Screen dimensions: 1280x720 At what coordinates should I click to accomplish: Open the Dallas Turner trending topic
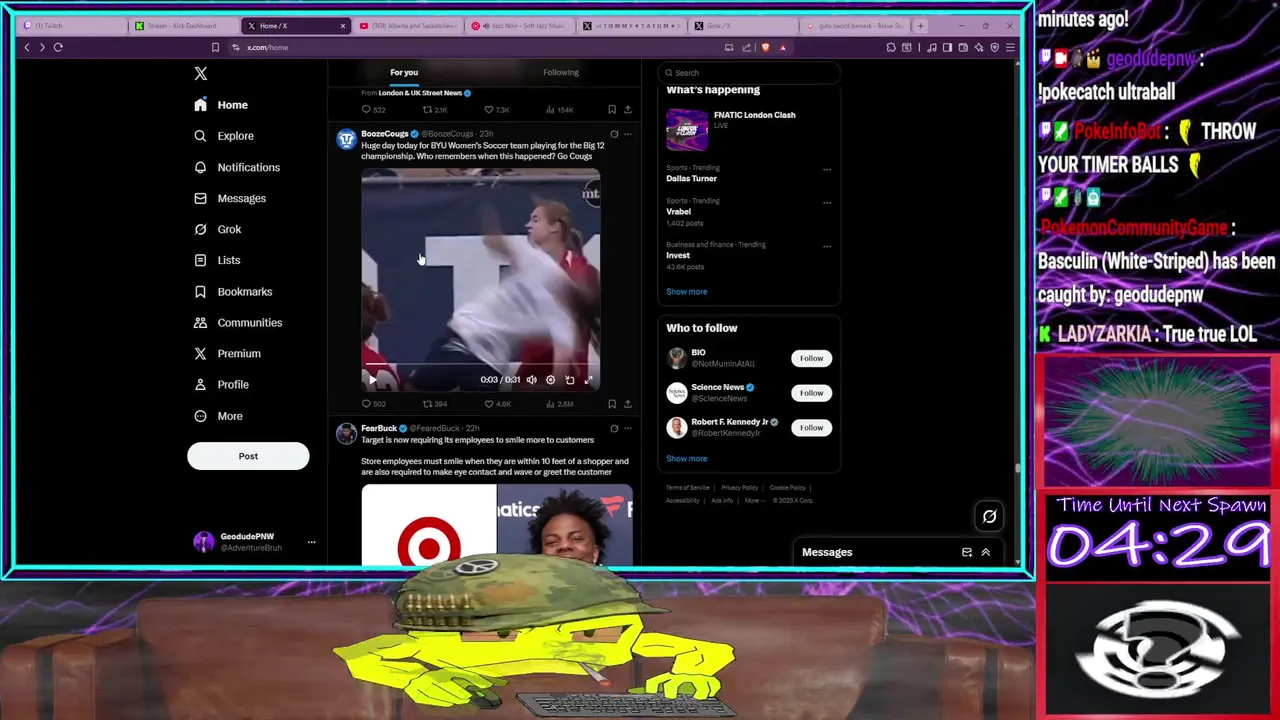(x=691, y=178)
